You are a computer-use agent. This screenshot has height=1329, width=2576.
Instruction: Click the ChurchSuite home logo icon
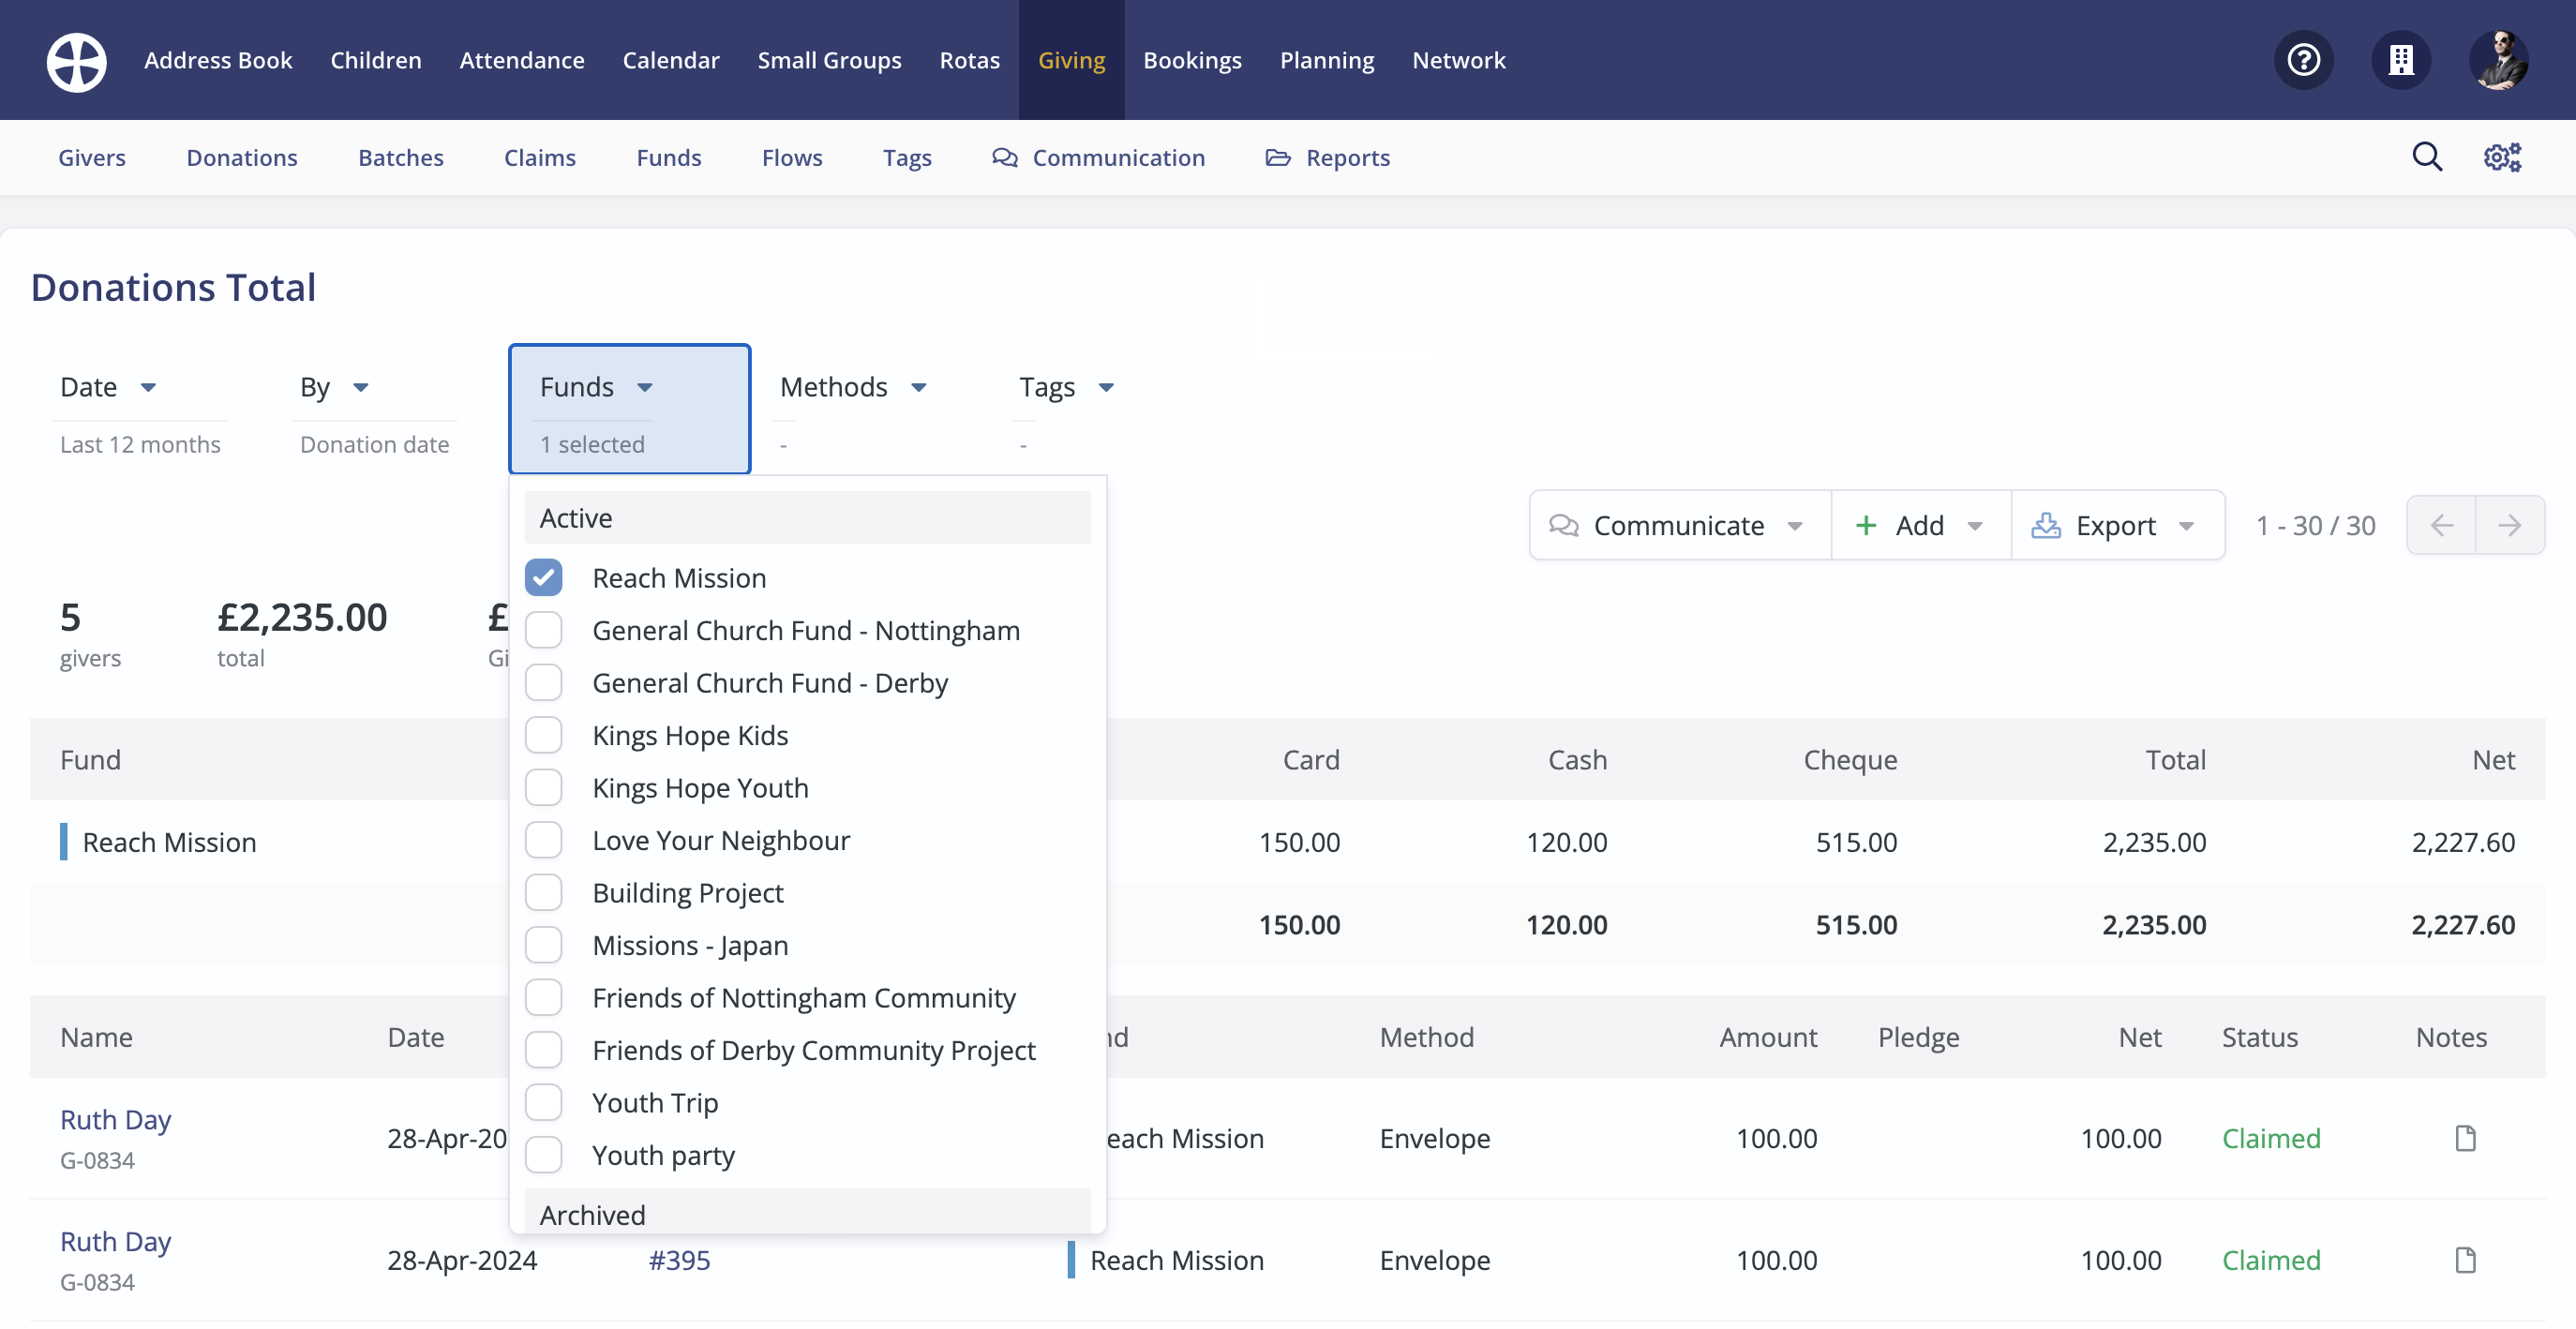click(x=76, y=60)
